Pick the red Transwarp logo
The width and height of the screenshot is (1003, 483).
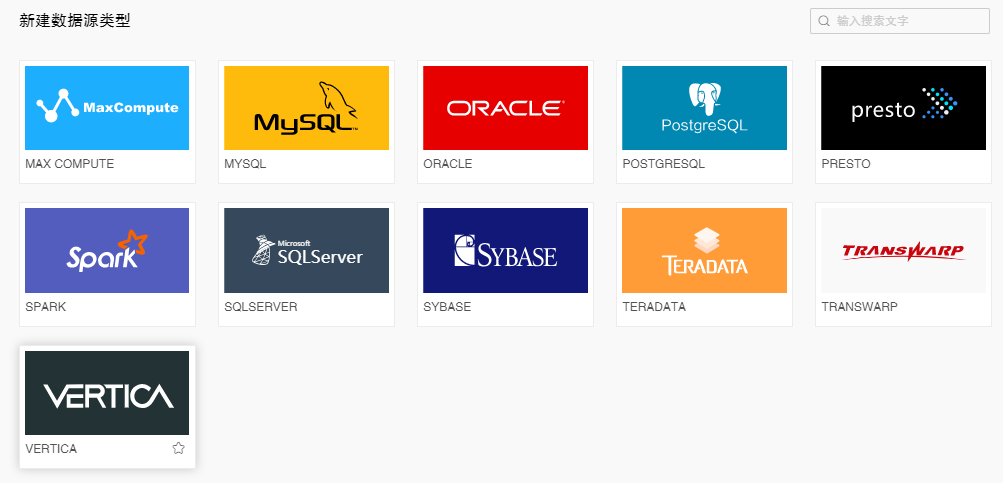903,250
